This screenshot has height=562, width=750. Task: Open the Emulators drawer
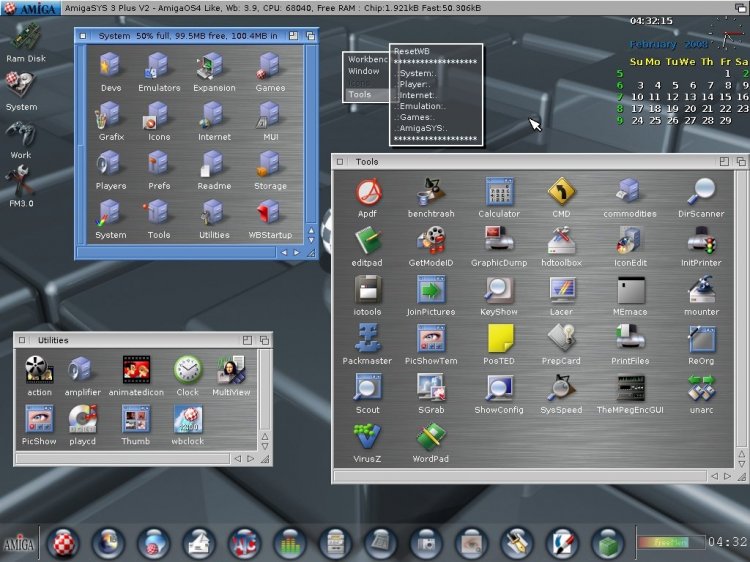pos(158,66)
